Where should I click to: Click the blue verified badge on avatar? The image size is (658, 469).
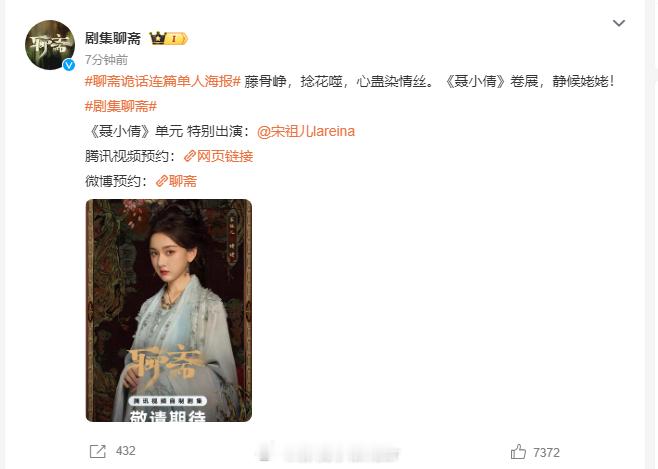tap(69, 65)
